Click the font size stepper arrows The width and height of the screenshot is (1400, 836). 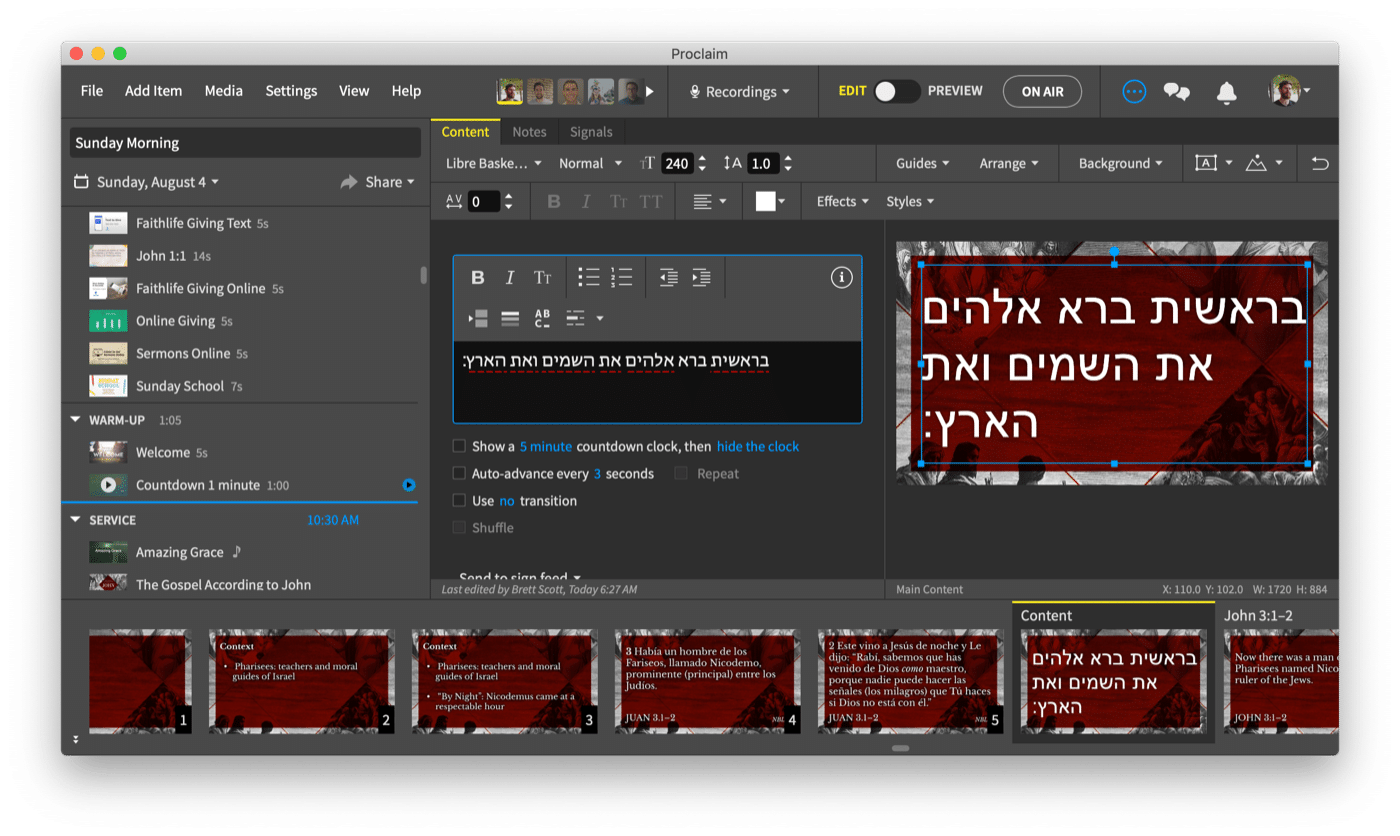[702, 163]
